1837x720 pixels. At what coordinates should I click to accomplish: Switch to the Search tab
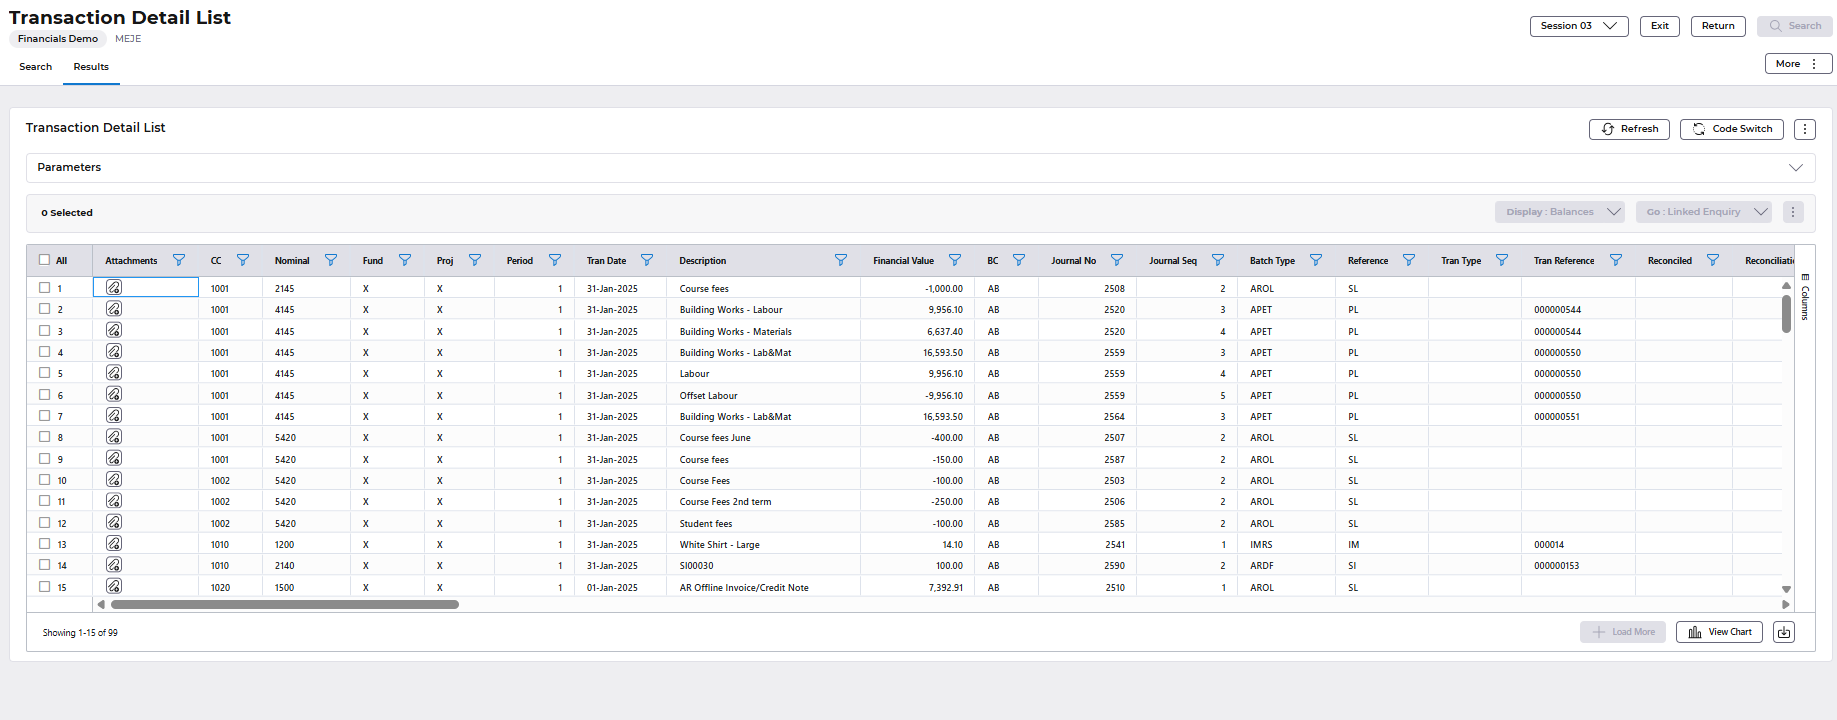tap(35, 67)
